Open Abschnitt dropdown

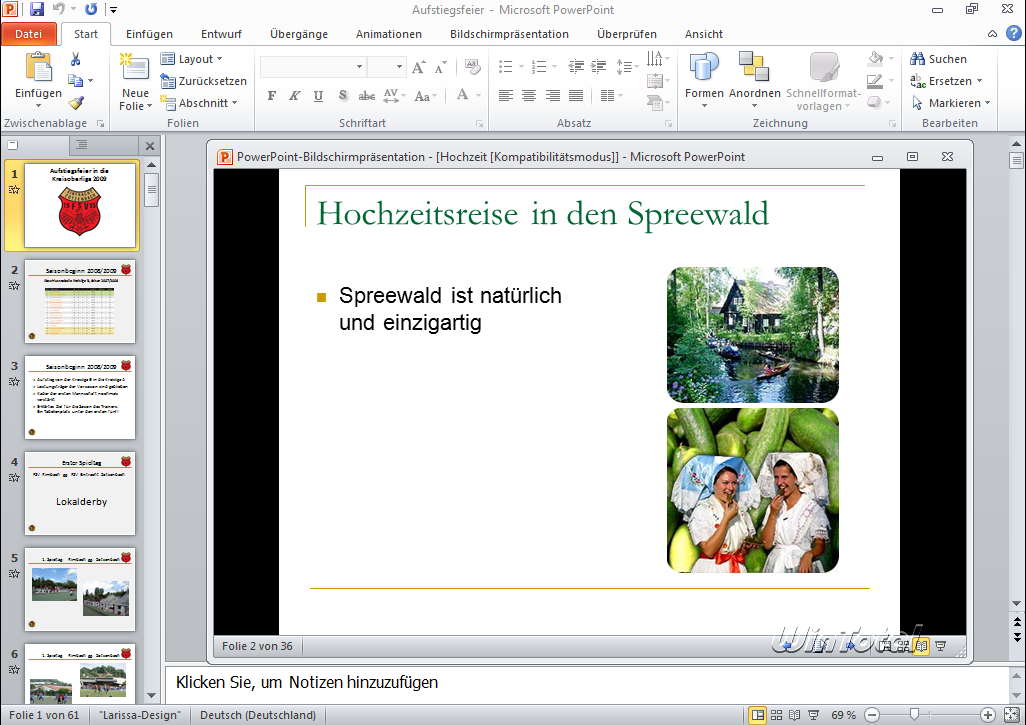[x=199, y=103]
